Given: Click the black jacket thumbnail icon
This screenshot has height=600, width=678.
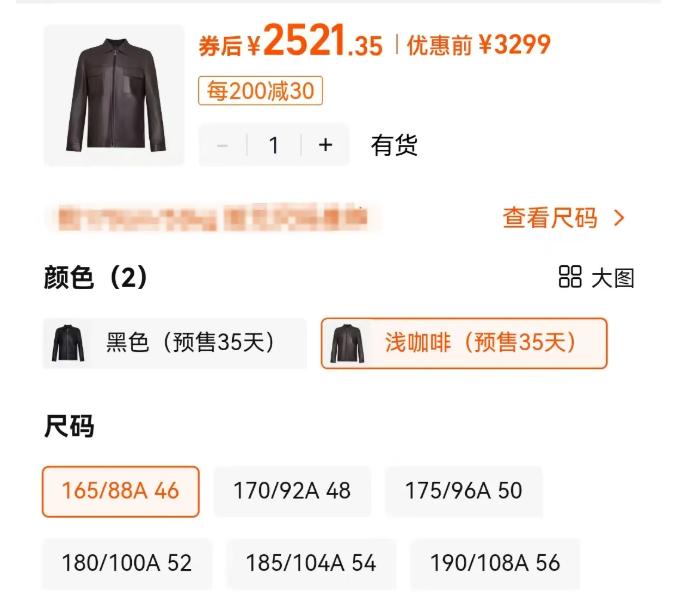Looking at the screenshot, I should click(68, 343).
